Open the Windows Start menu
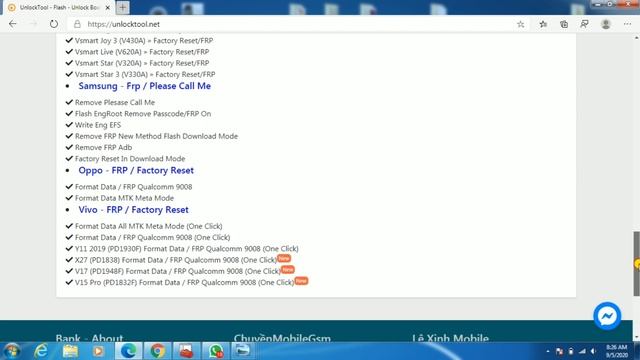Viewport: 640px width, 360px height. coord(12,351)
